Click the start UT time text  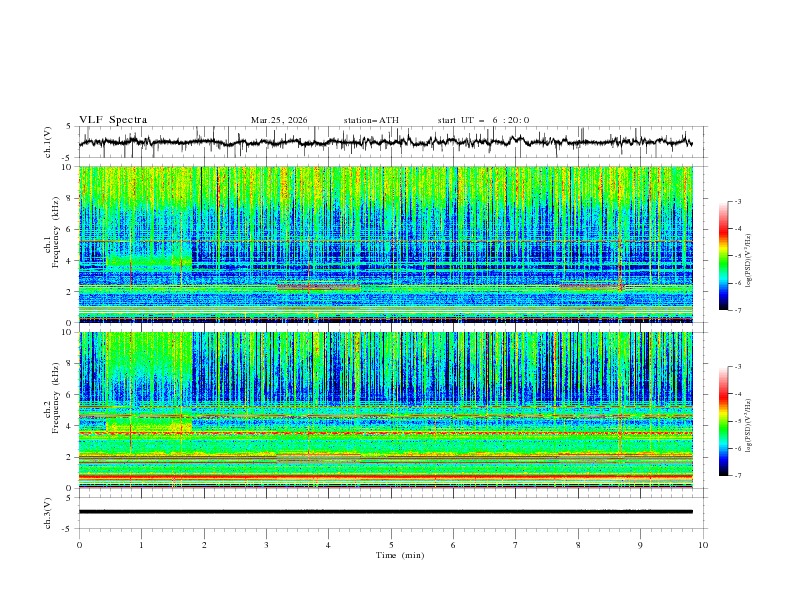tap(483, 120)
